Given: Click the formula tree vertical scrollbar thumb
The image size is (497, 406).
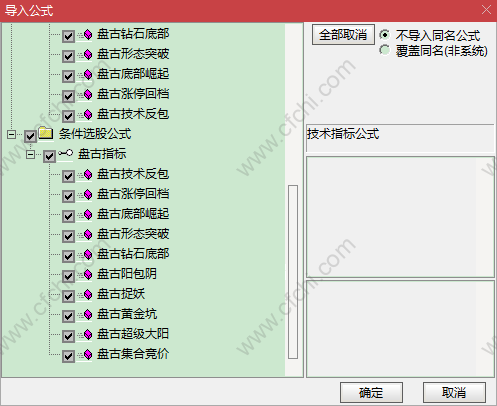Looking at the screenshot, I should point(293,272).
